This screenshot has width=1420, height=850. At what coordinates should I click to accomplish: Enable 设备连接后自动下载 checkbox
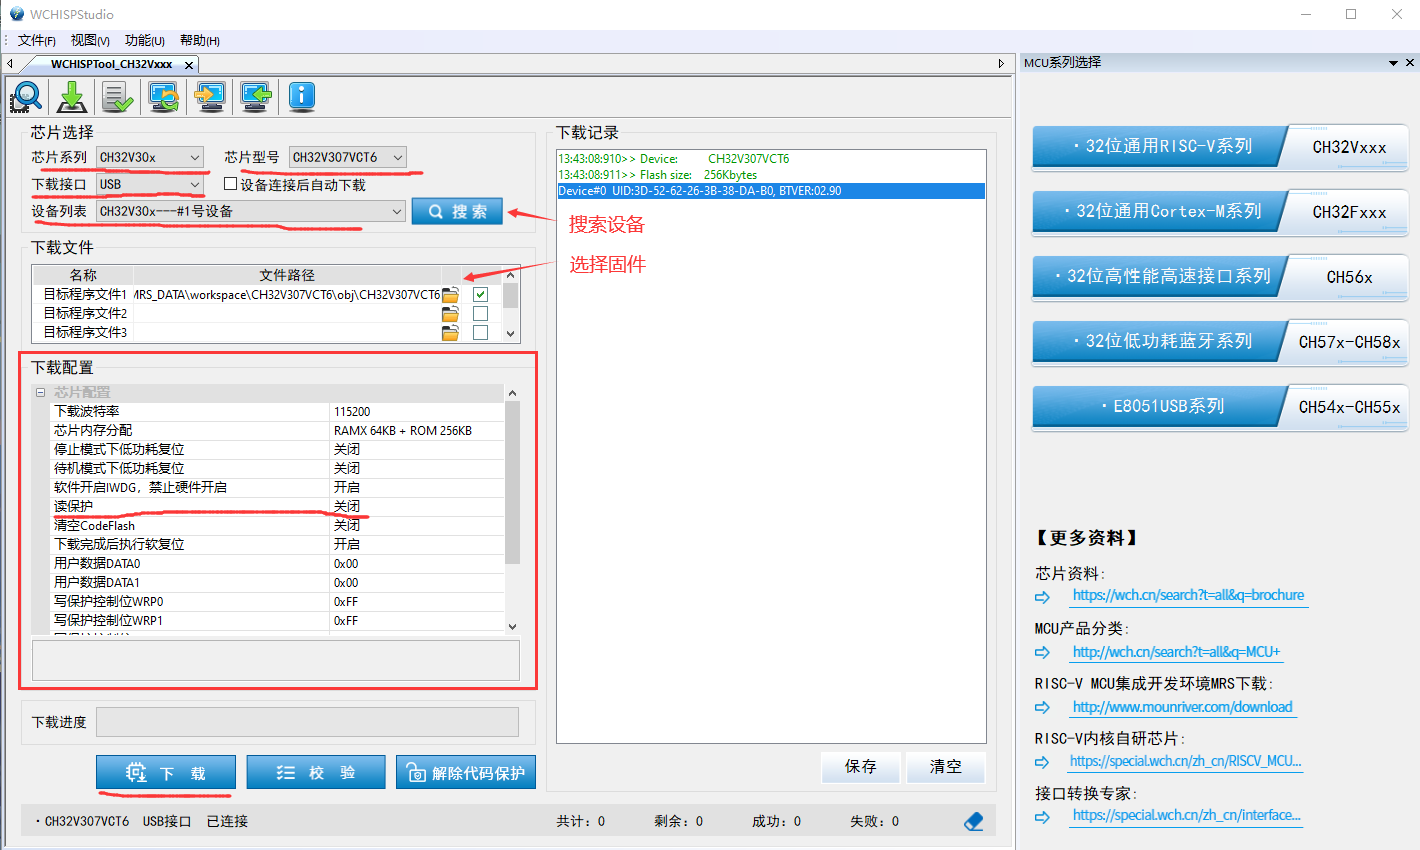(x=231, y=184)
